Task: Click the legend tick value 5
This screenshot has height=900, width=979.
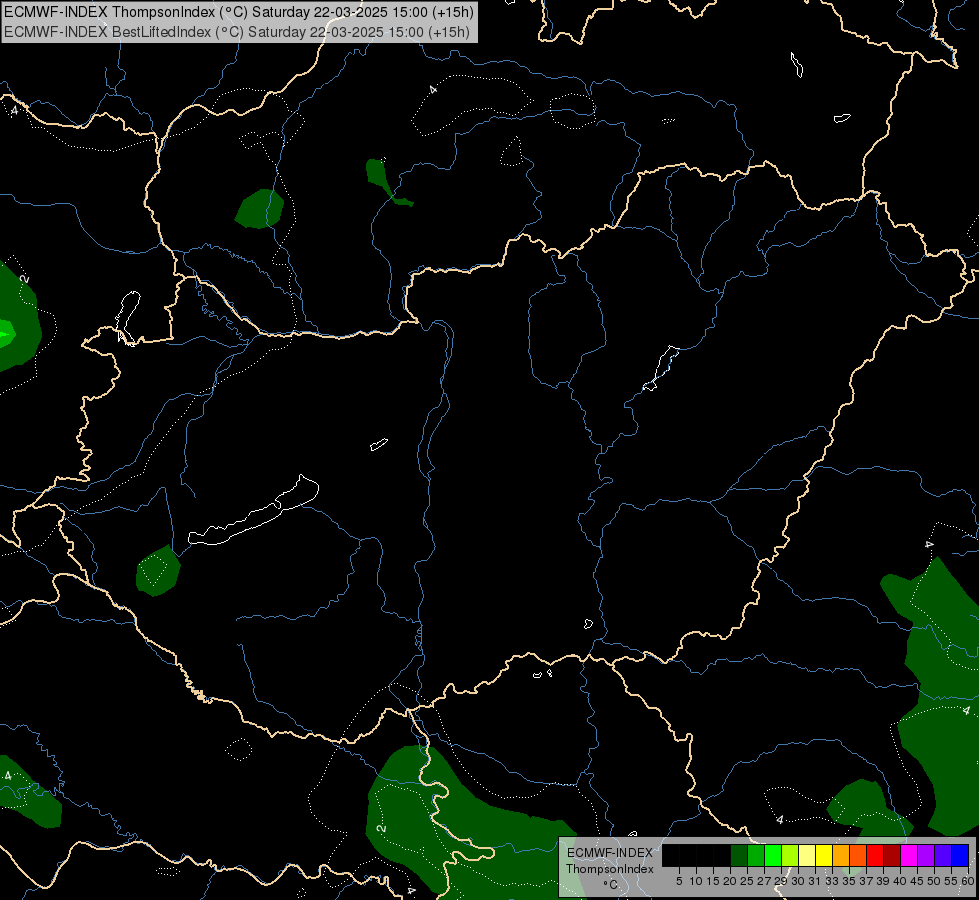Action: 679,881
